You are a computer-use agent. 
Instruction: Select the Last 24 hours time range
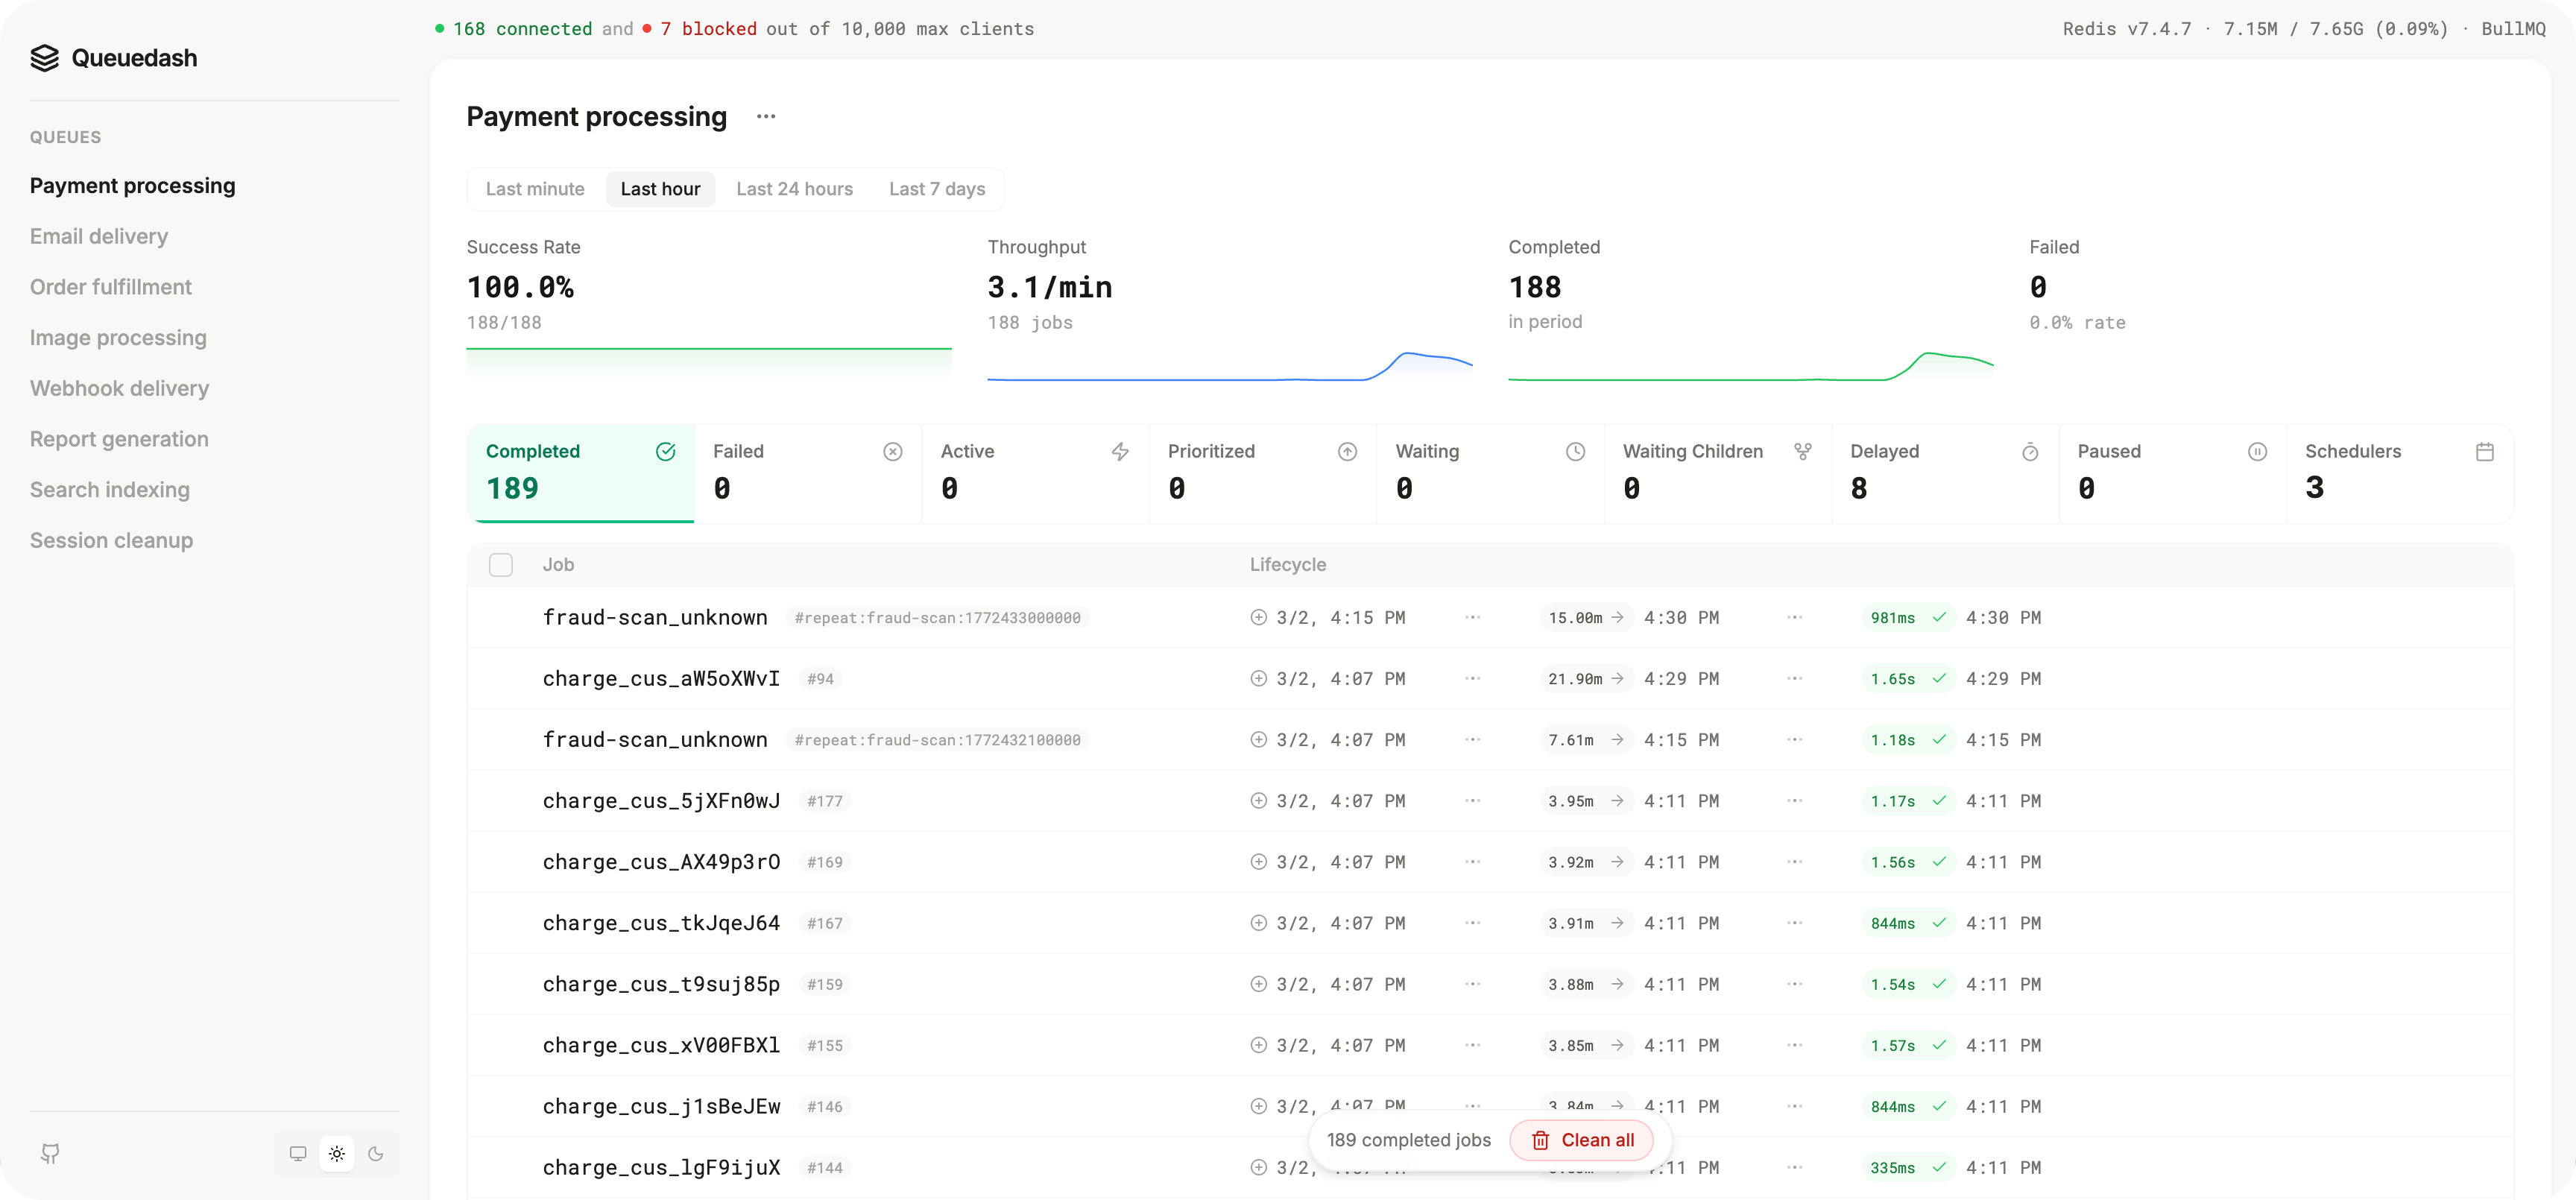(x=794, y=189)
